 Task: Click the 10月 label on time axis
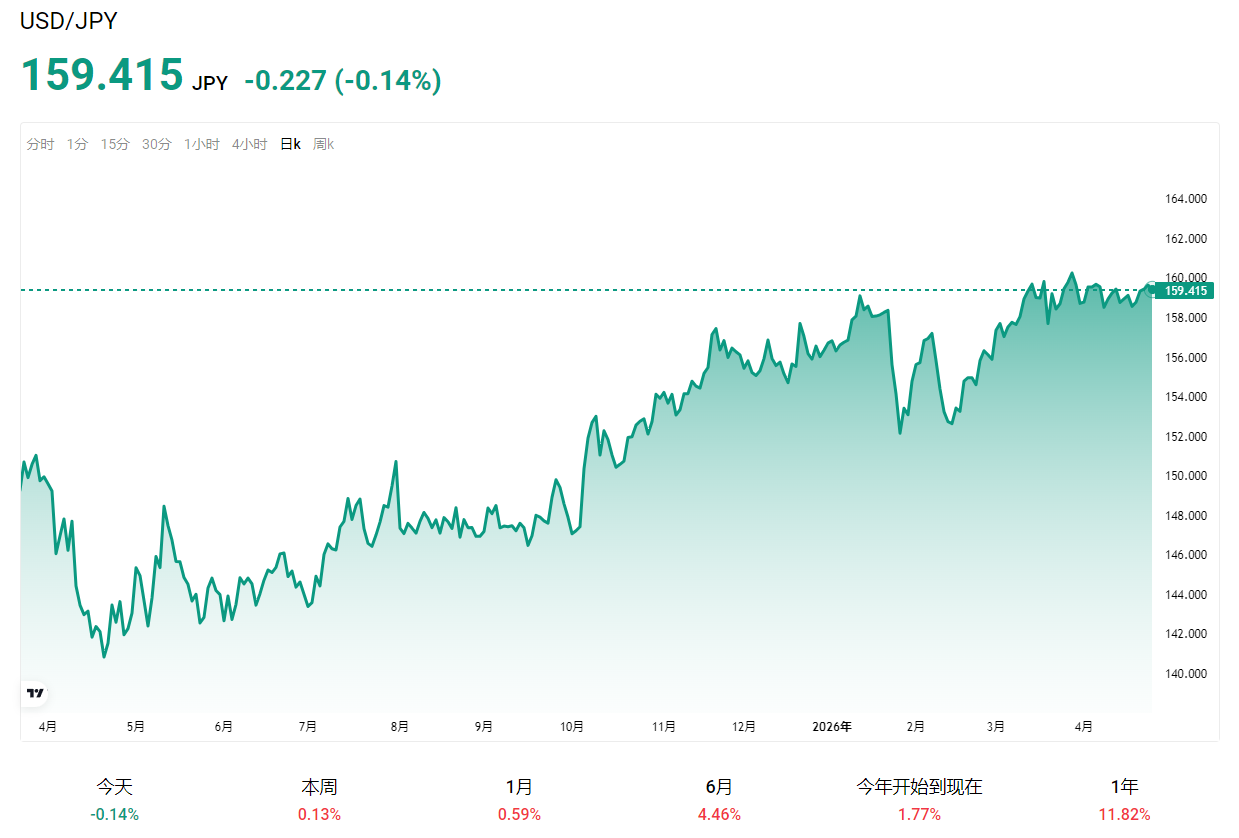click(x=572, y=727)
